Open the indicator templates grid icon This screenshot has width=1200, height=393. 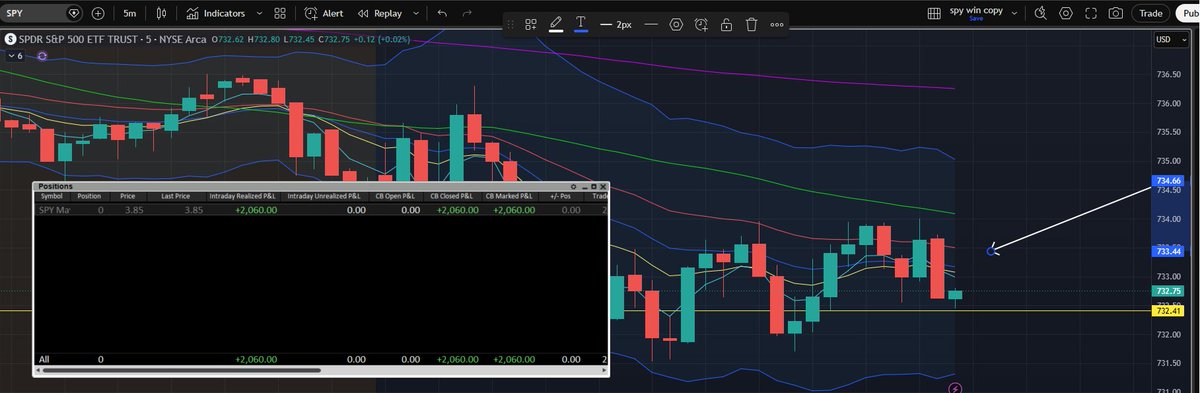click(281, 14)
